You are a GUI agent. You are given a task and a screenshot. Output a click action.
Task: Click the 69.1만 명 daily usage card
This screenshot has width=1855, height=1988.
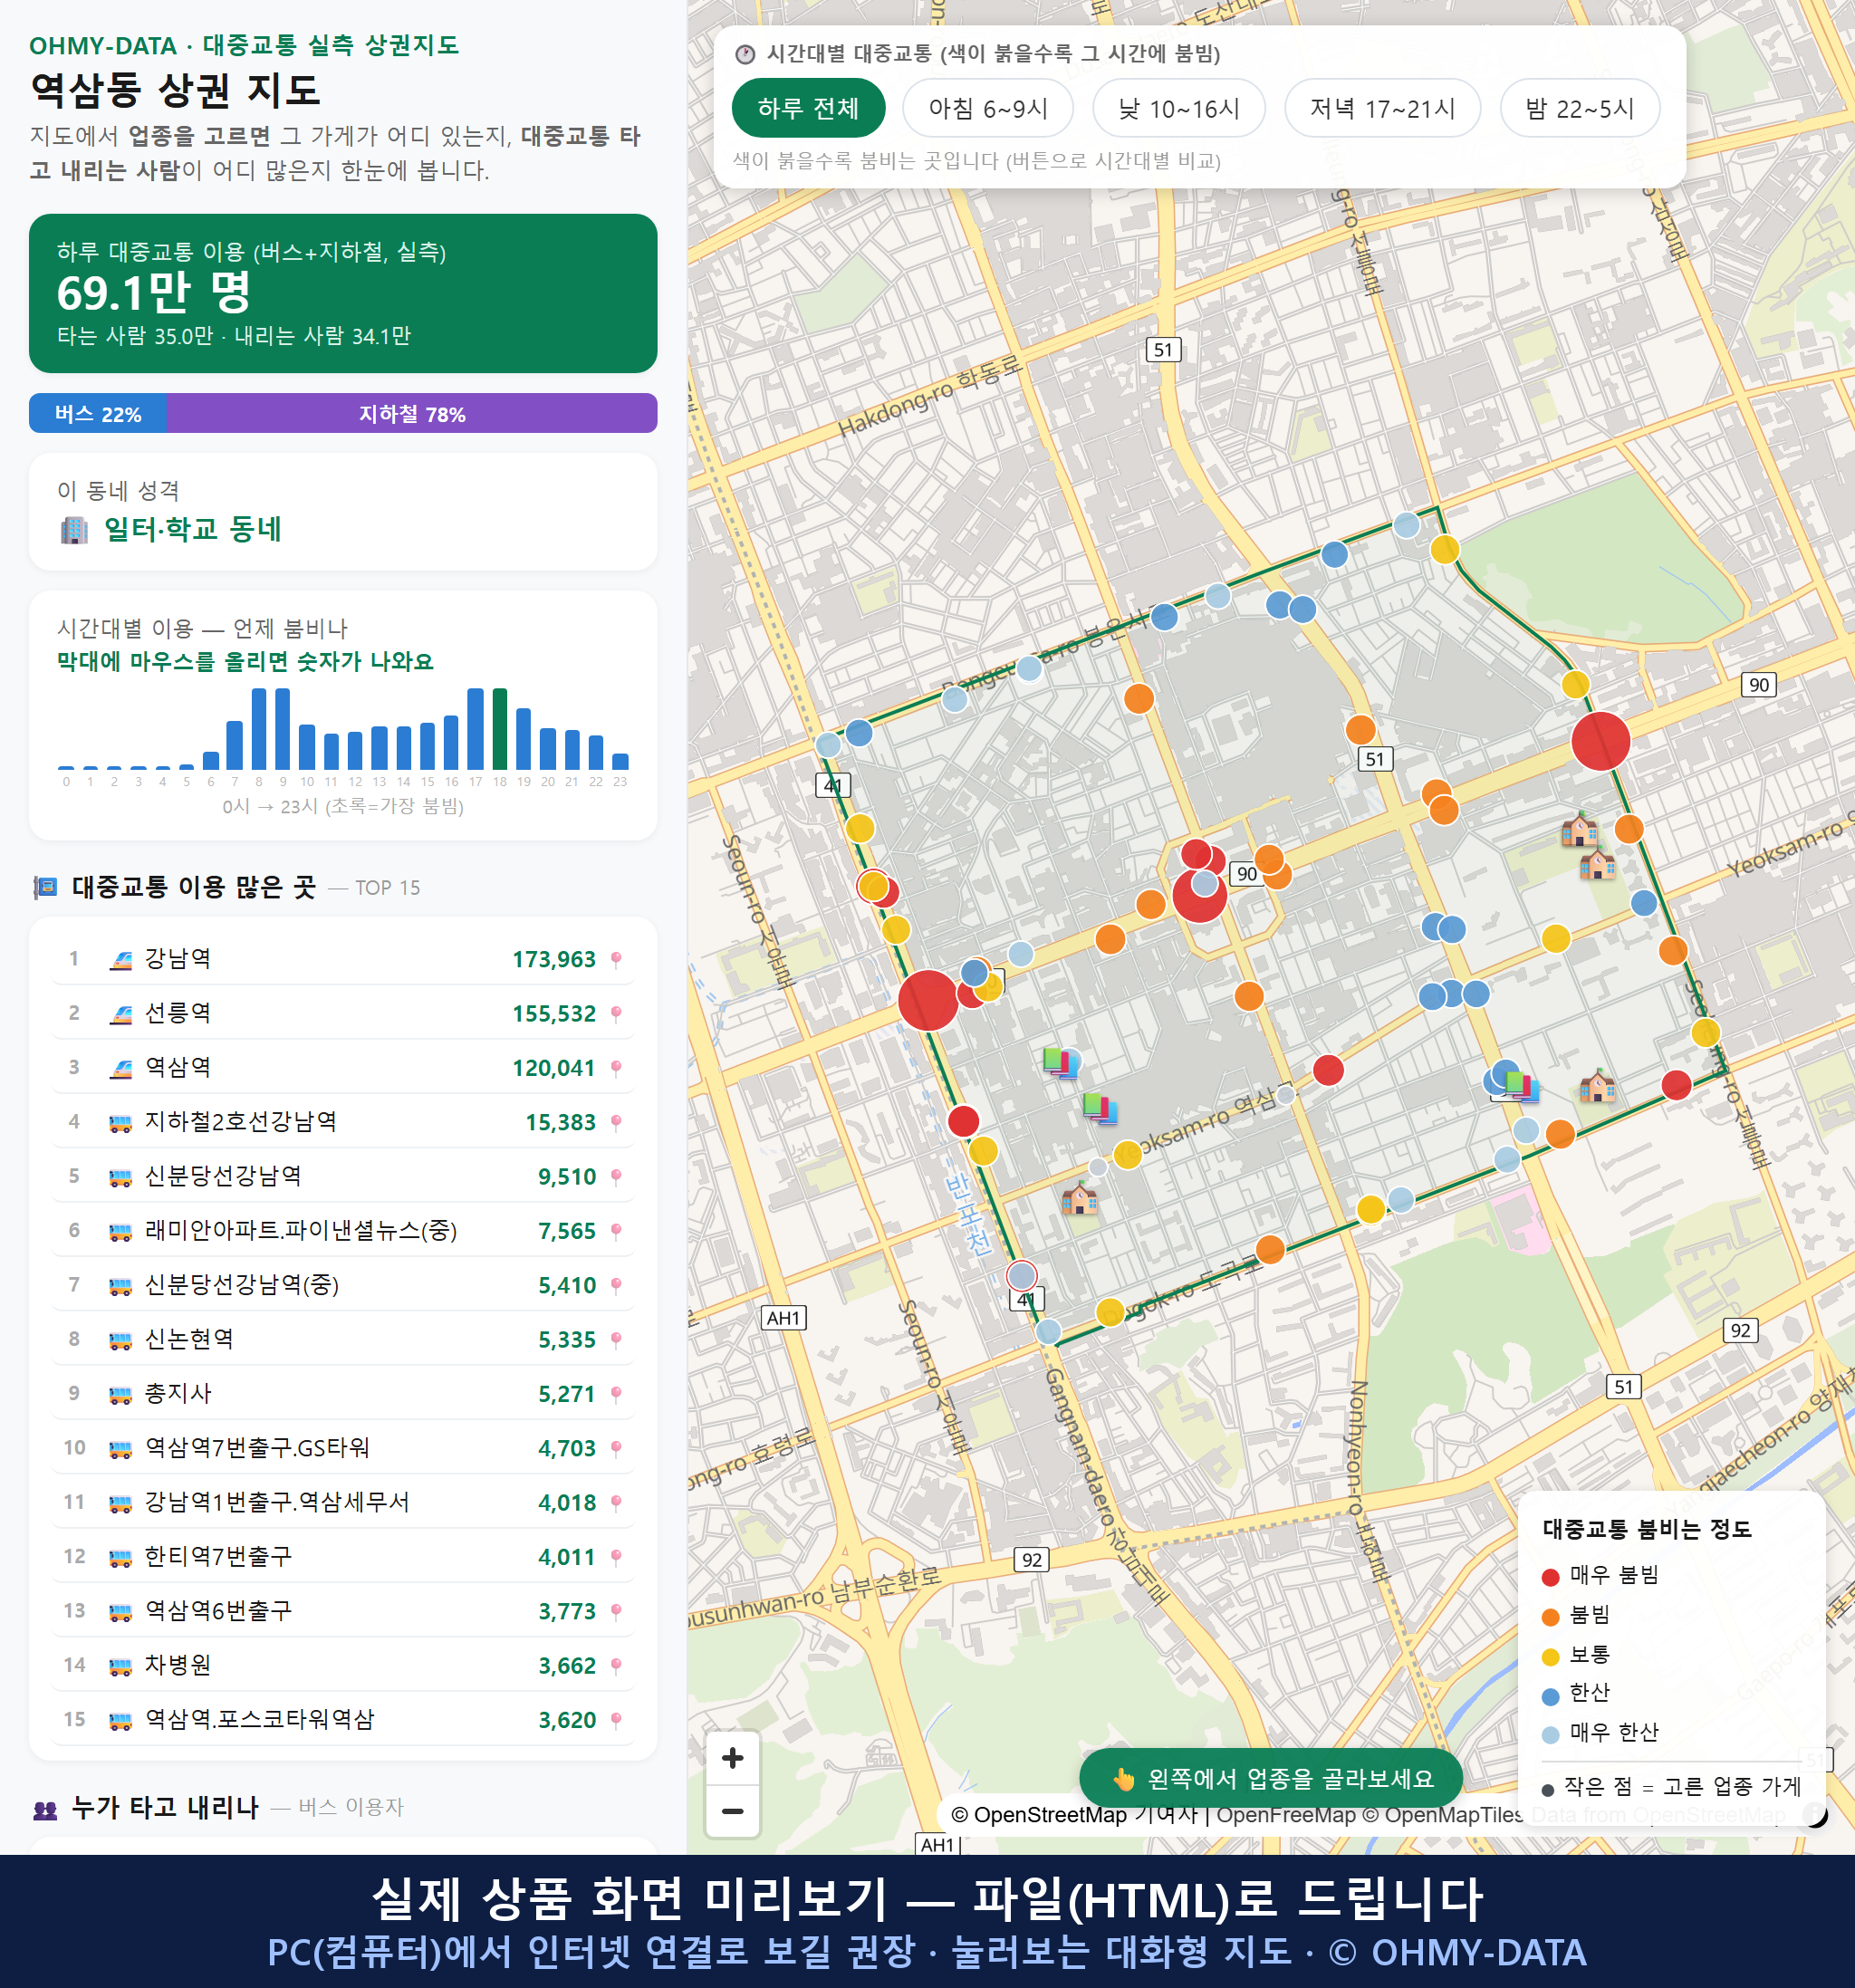pos(343,293)
